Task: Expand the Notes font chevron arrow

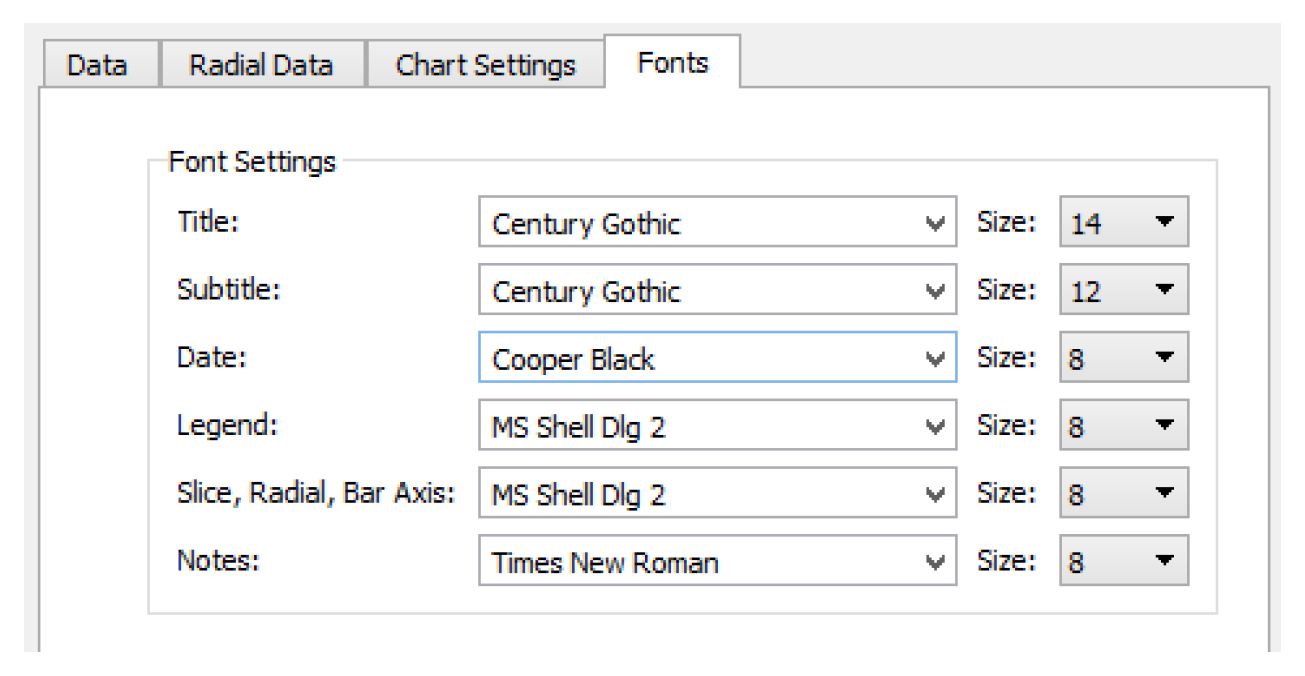Action: click(x=936, y=563)
